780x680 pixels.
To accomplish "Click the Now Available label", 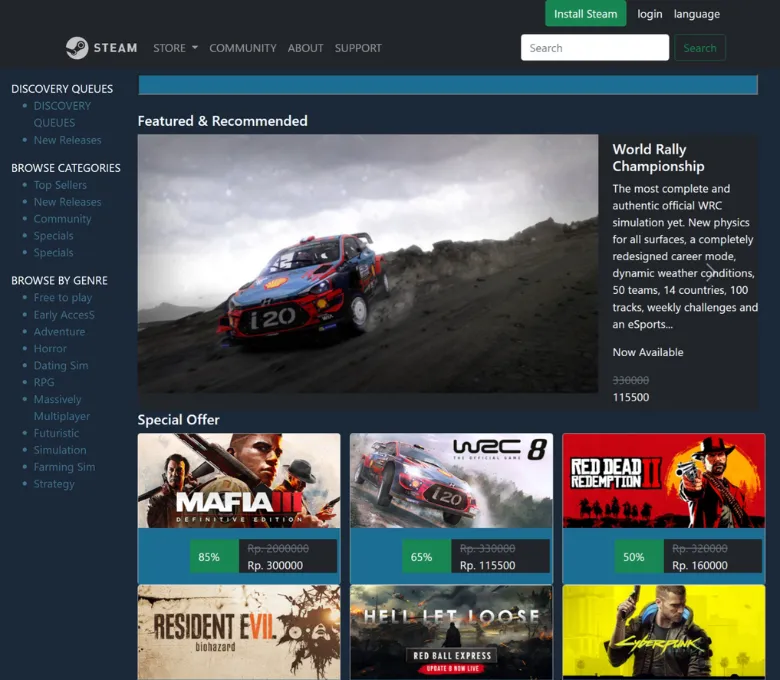I will pyautogui.click(x=648, y=352).
